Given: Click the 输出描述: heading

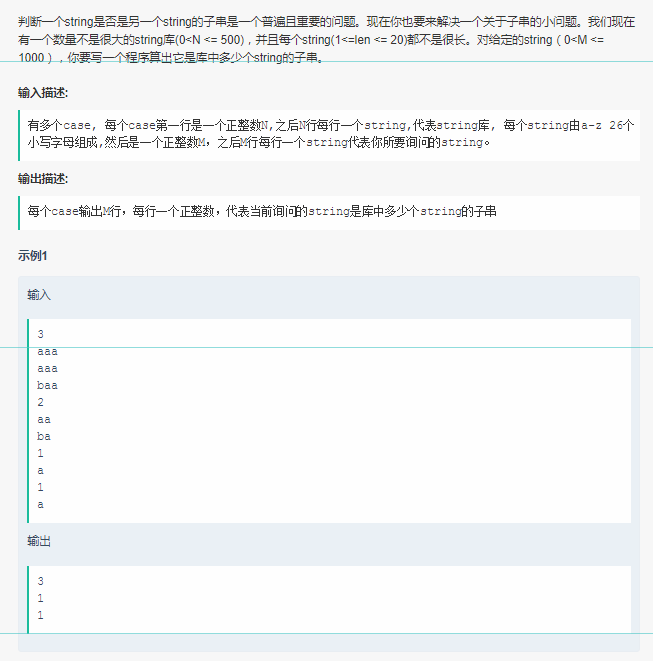Looking at the screenshot, I should (43, 179).
